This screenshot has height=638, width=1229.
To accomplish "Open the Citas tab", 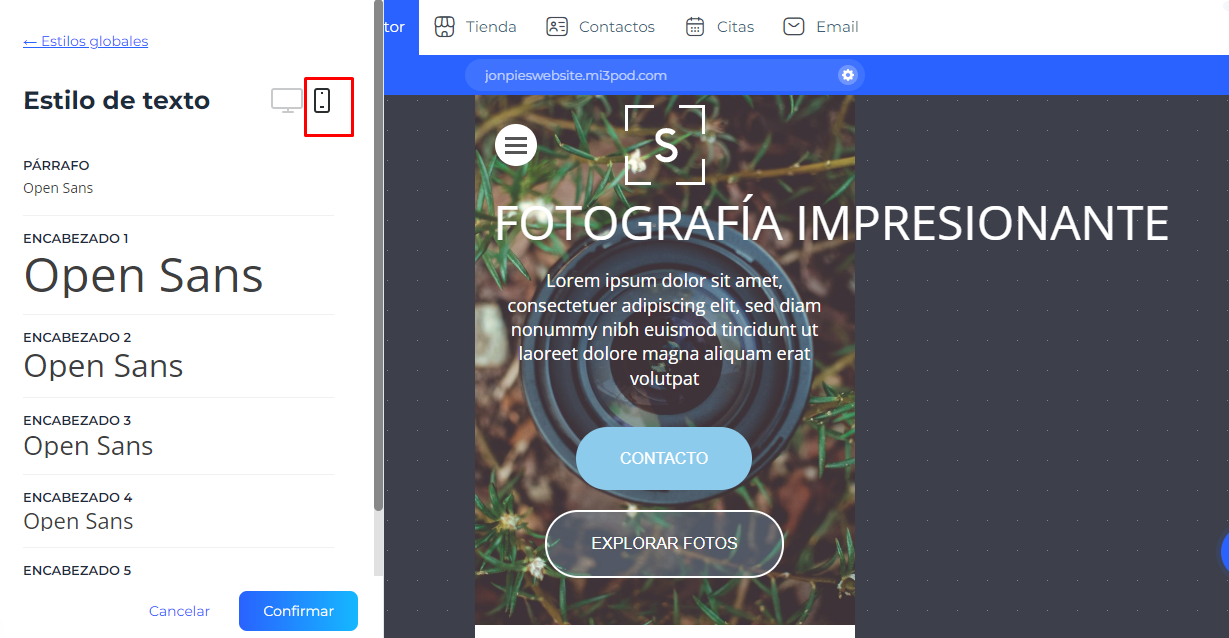I will [x=720, y=27].
